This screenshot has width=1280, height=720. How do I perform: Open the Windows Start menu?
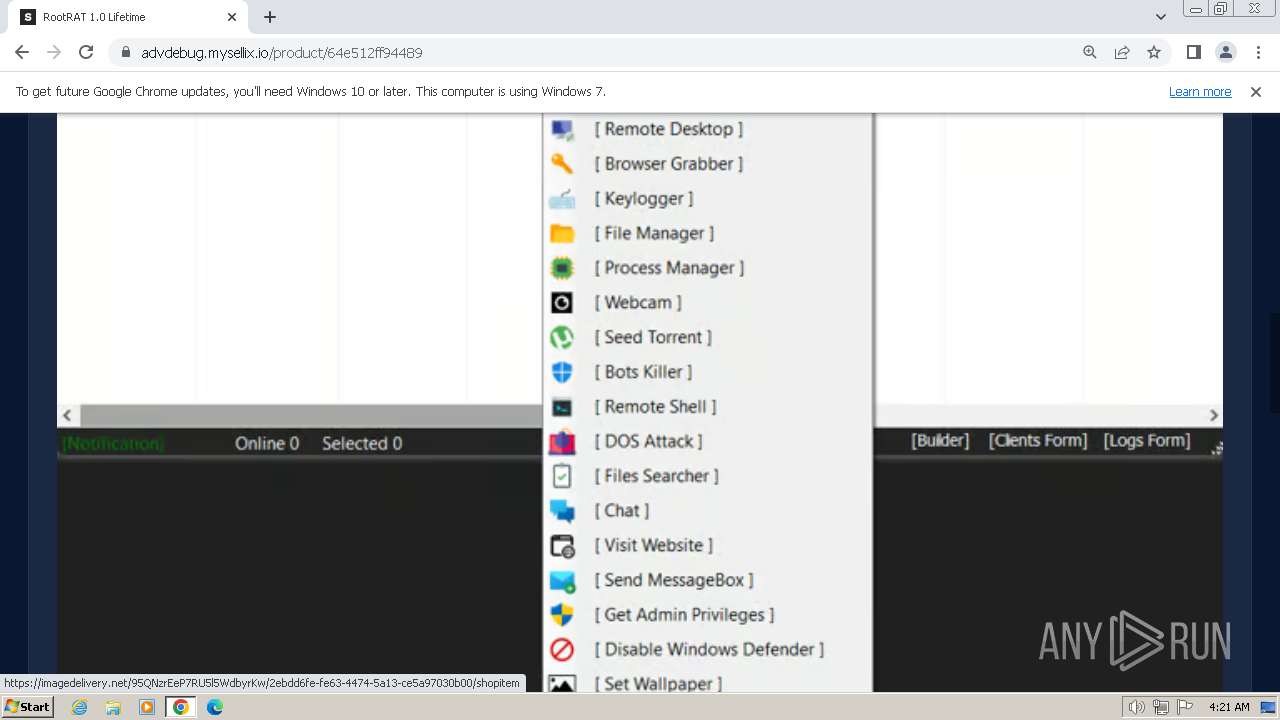pos(27,707)
